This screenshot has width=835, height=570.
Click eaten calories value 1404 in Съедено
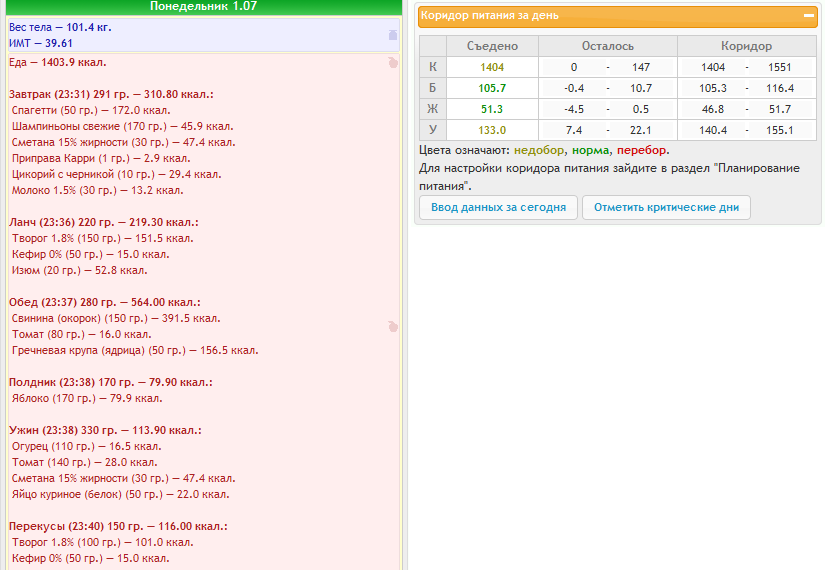[492, 67]
